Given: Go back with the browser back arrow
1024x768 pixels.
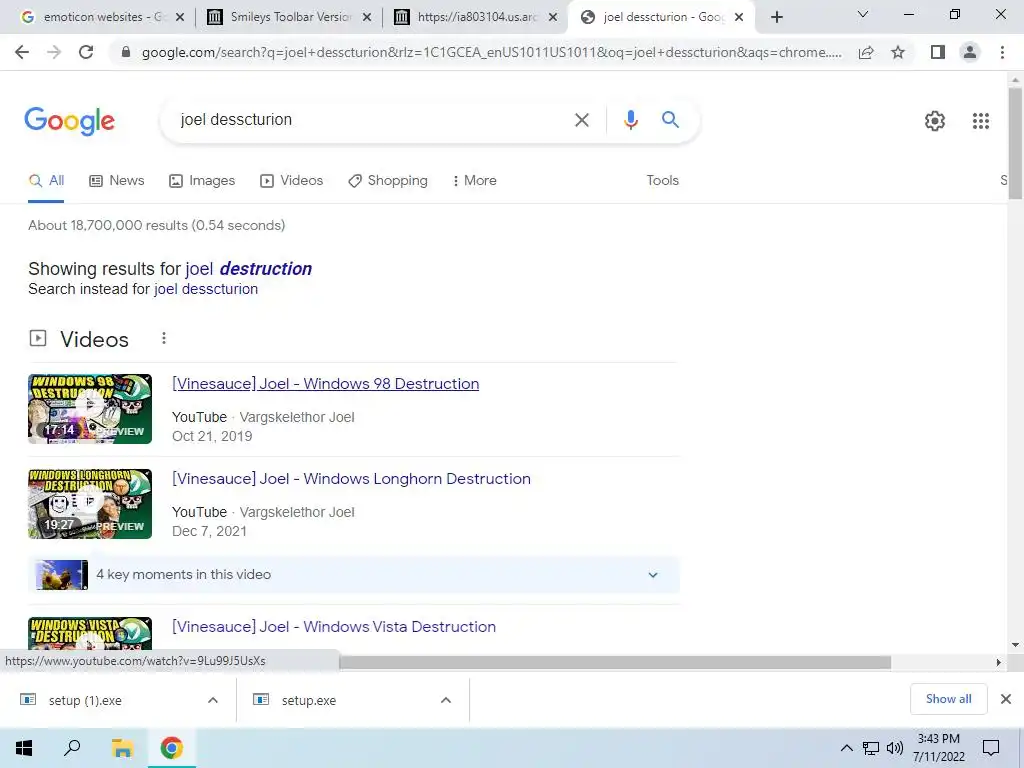Looking at the screenshot, I should (x=22, y=52).
